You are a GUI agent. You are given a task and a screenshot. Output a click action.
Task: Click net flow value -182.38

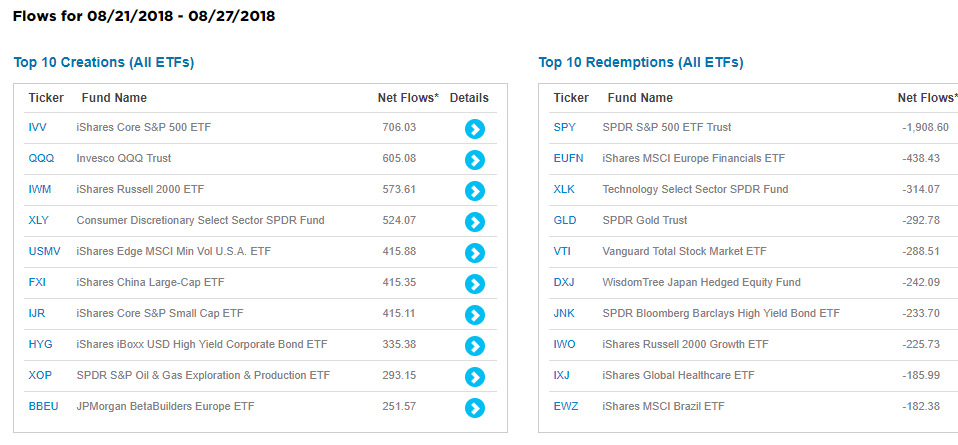tap(921, 406)
